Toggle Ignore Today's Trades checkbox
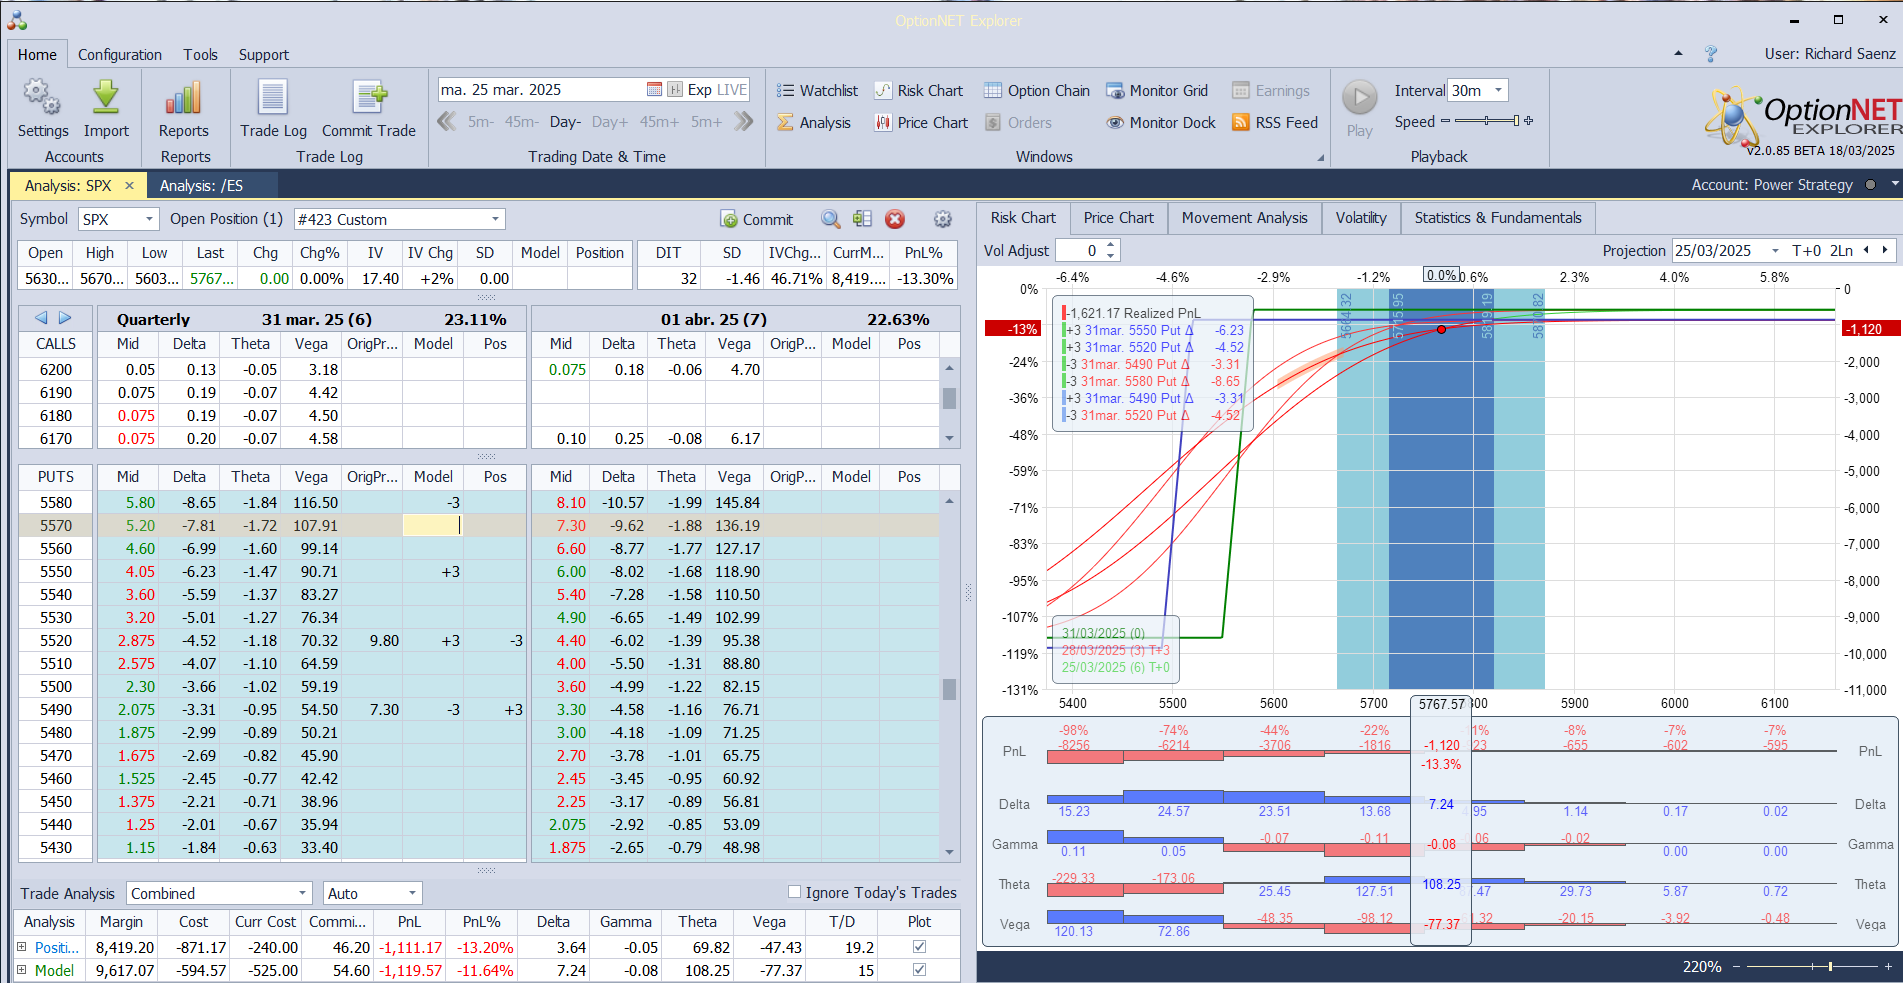This screenshot has height=983, width=1903. pyautogui.click(x=794, y=892)
